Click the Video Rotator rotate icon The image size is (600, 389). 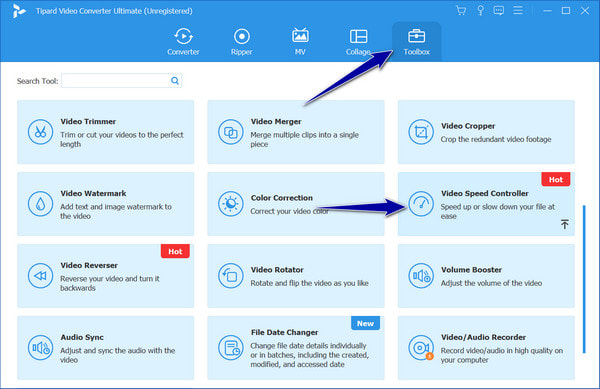pyautogui.click(x=230, y=276)
